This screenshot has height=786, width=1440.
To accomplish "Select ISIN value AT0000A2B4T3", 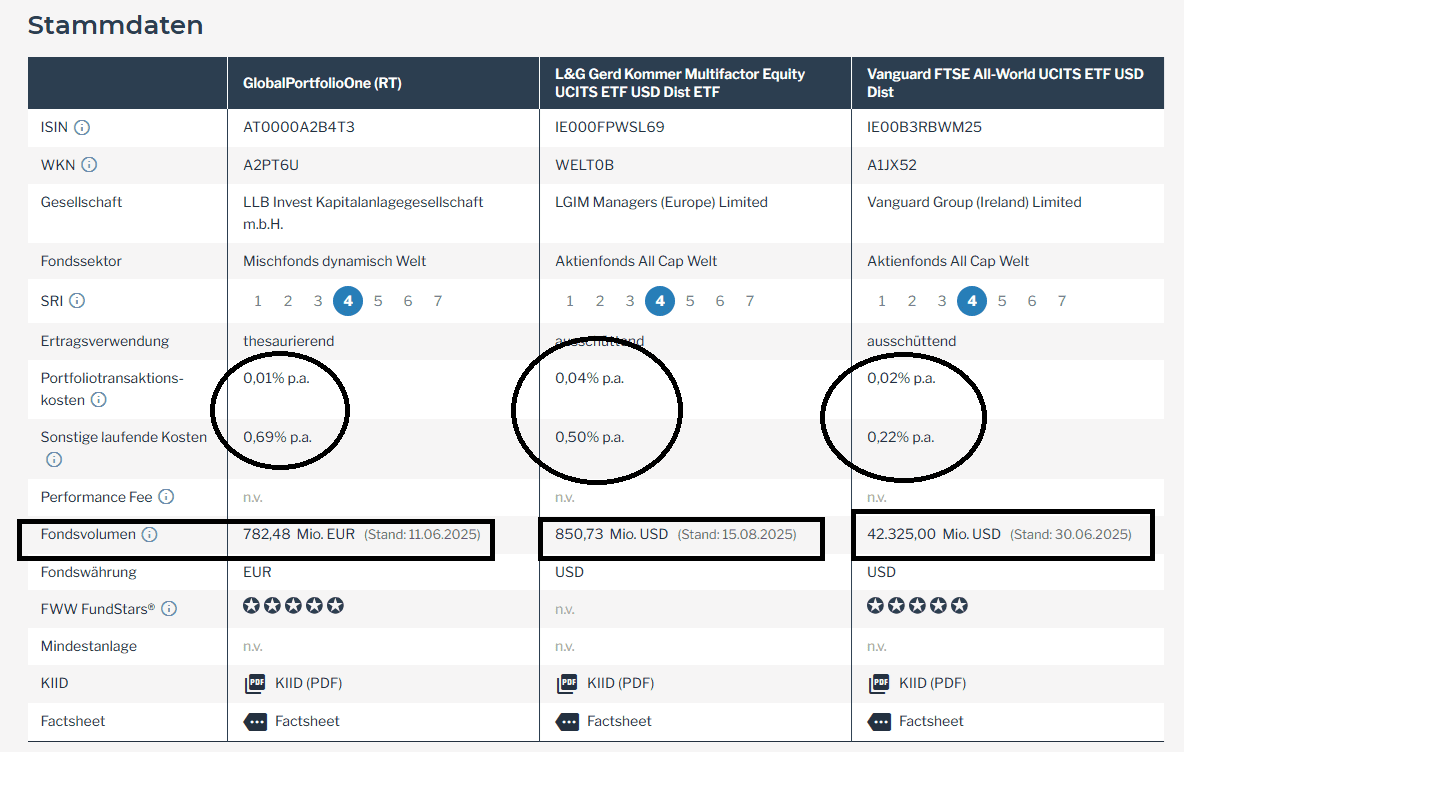I will (299, 127).
